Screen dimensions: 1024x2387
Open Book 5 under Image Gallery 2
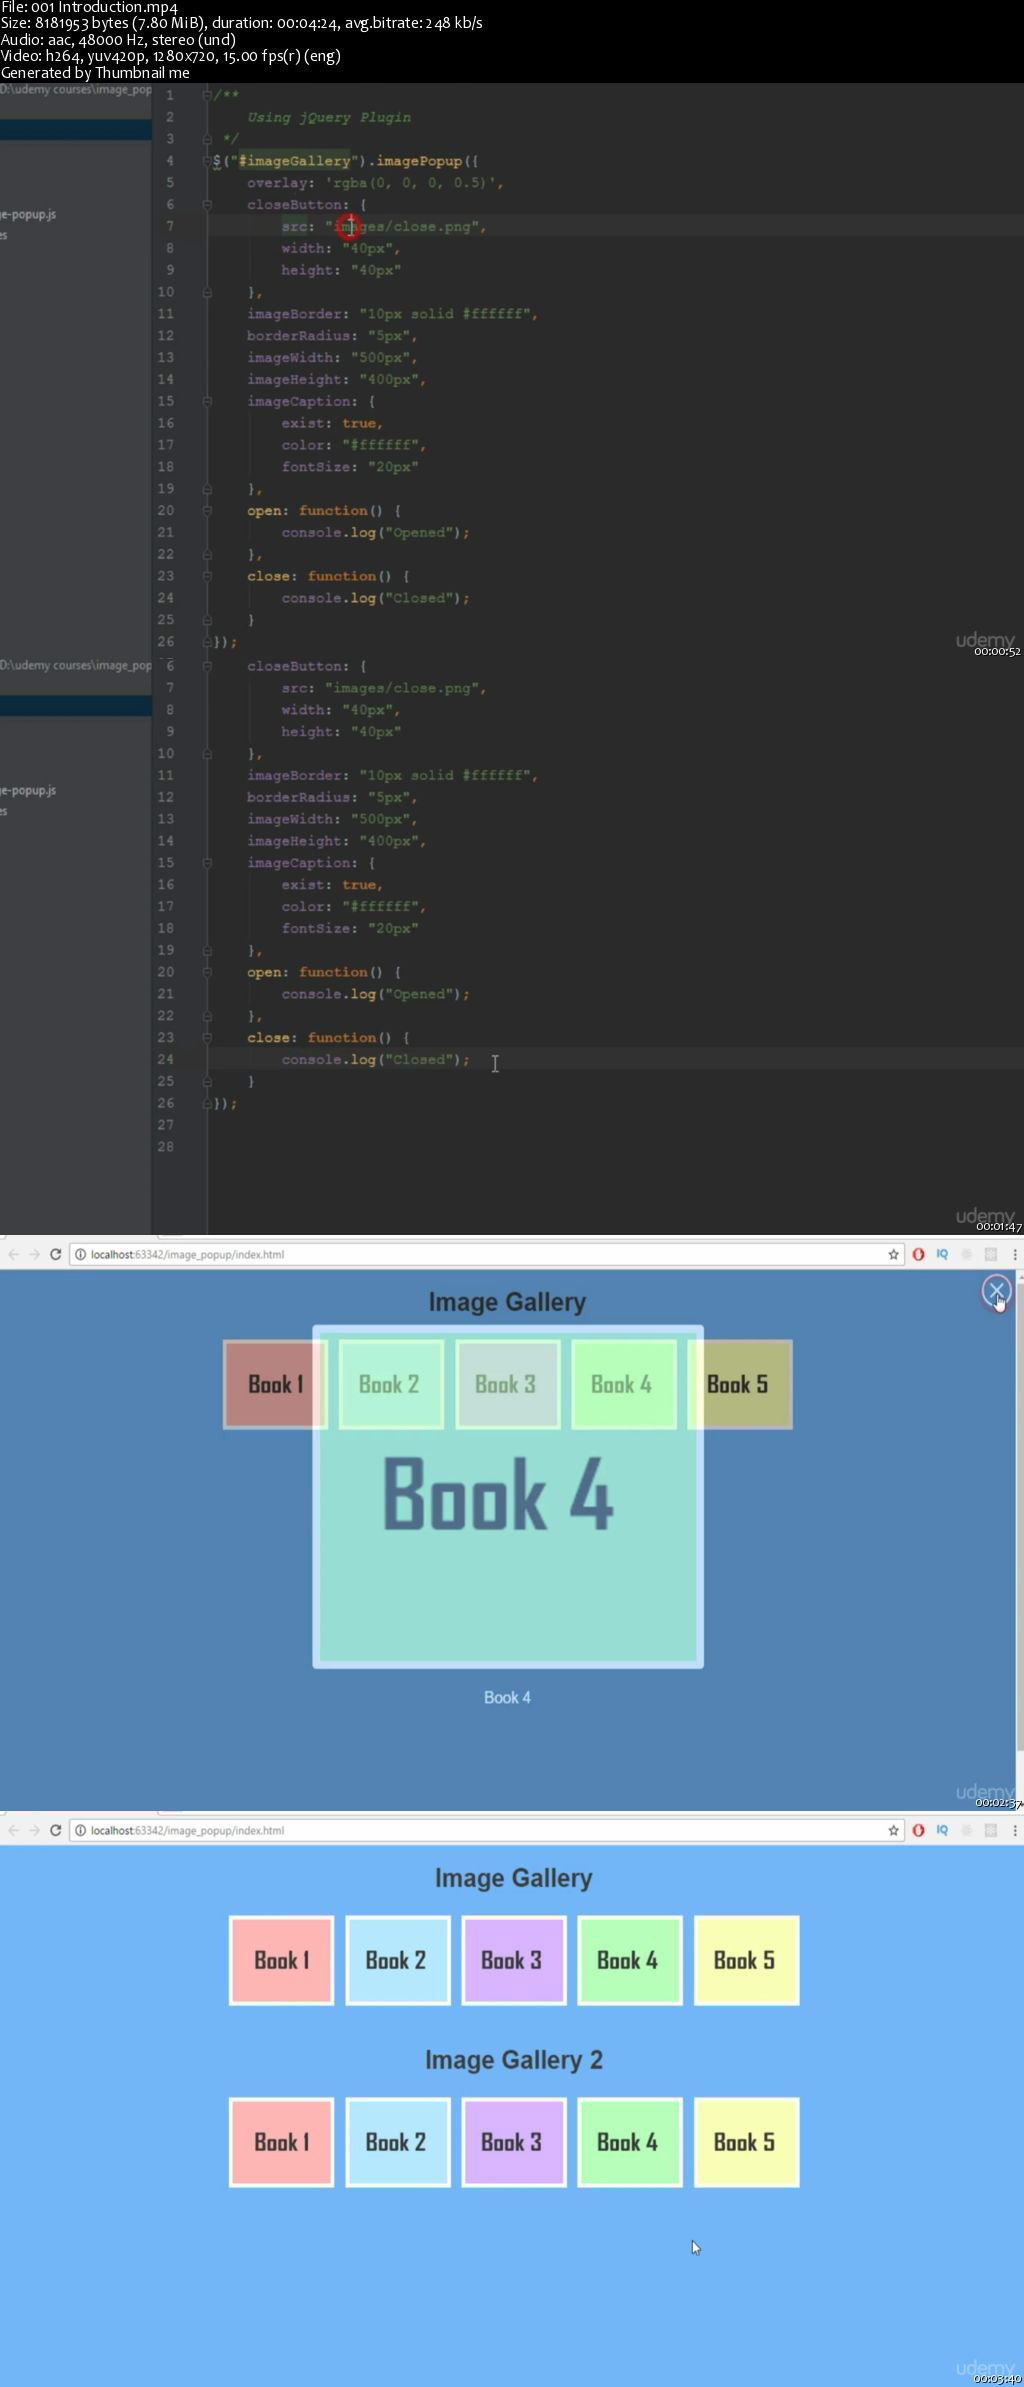pyautogui.click(x=746, y=2142)
